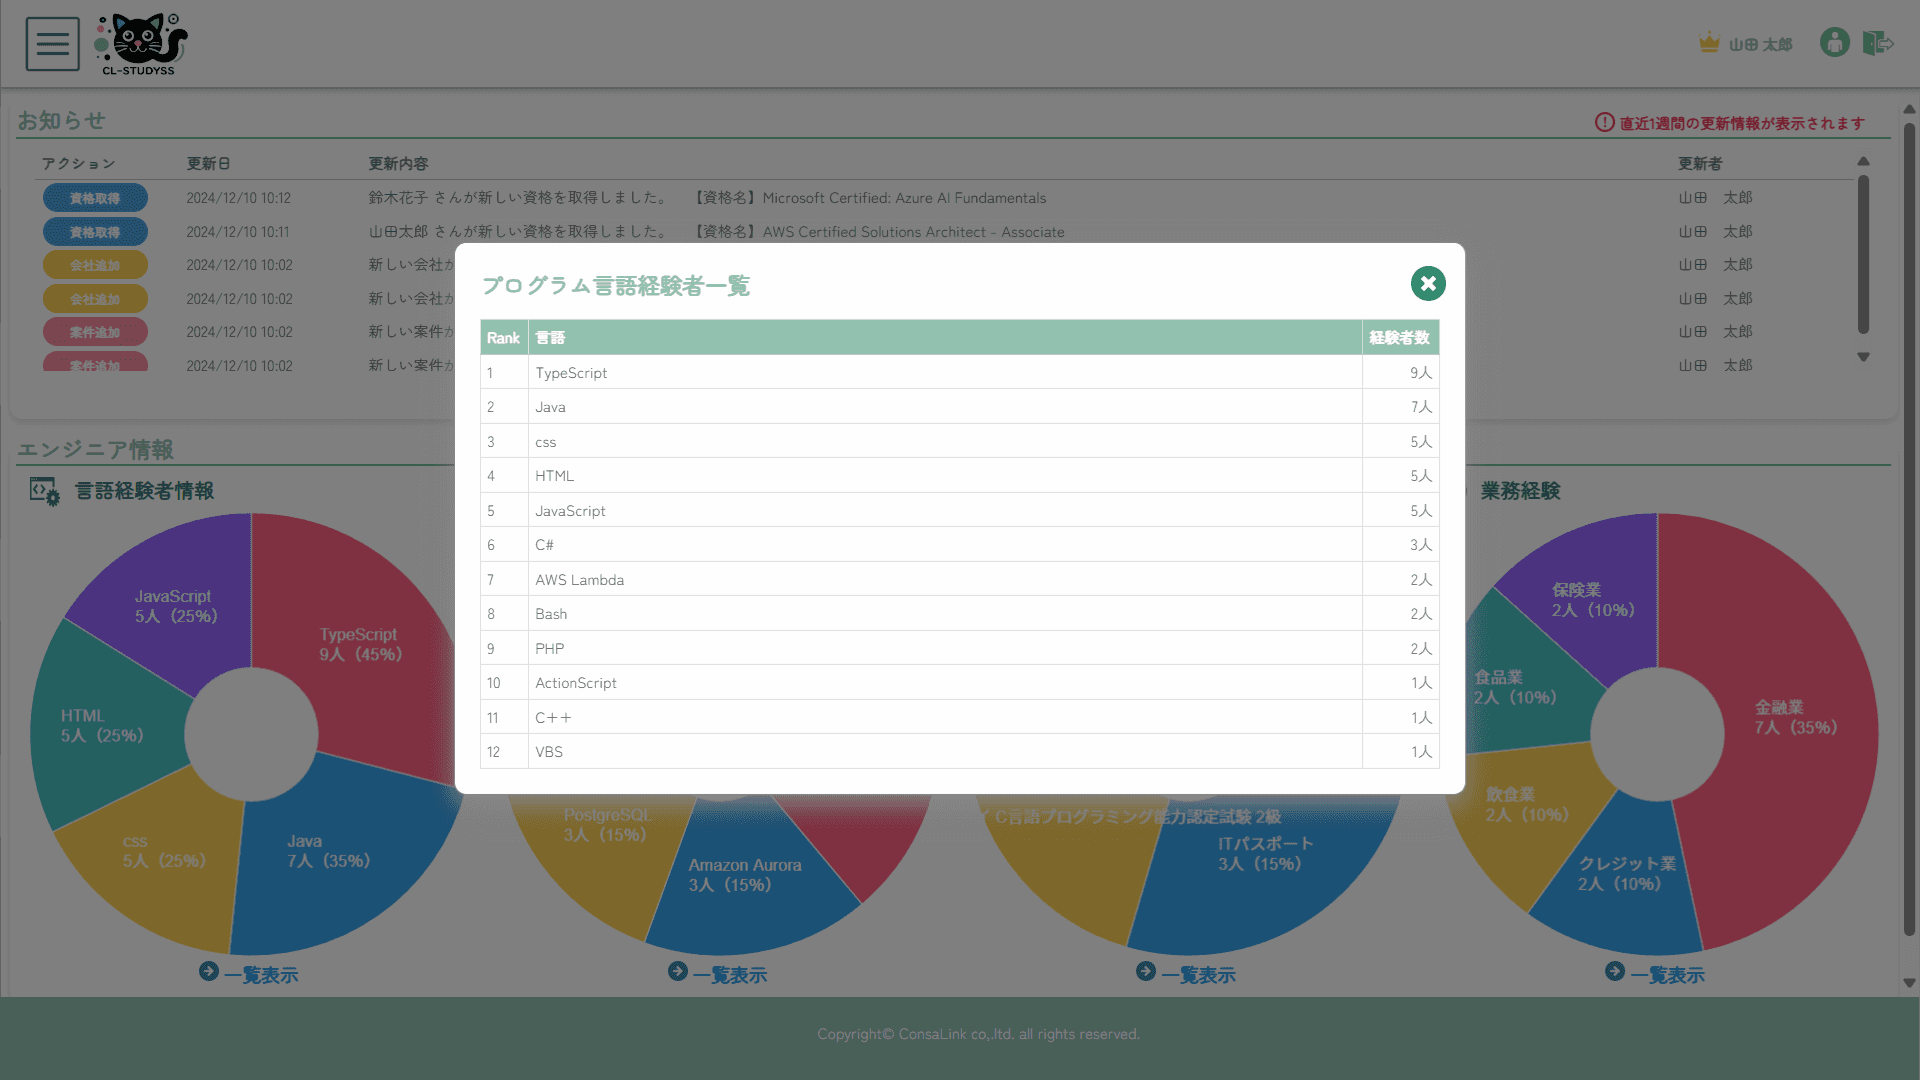Click the first 会社追加 badge
The image size is (1920, 1080).
click(x=95, y=265)
